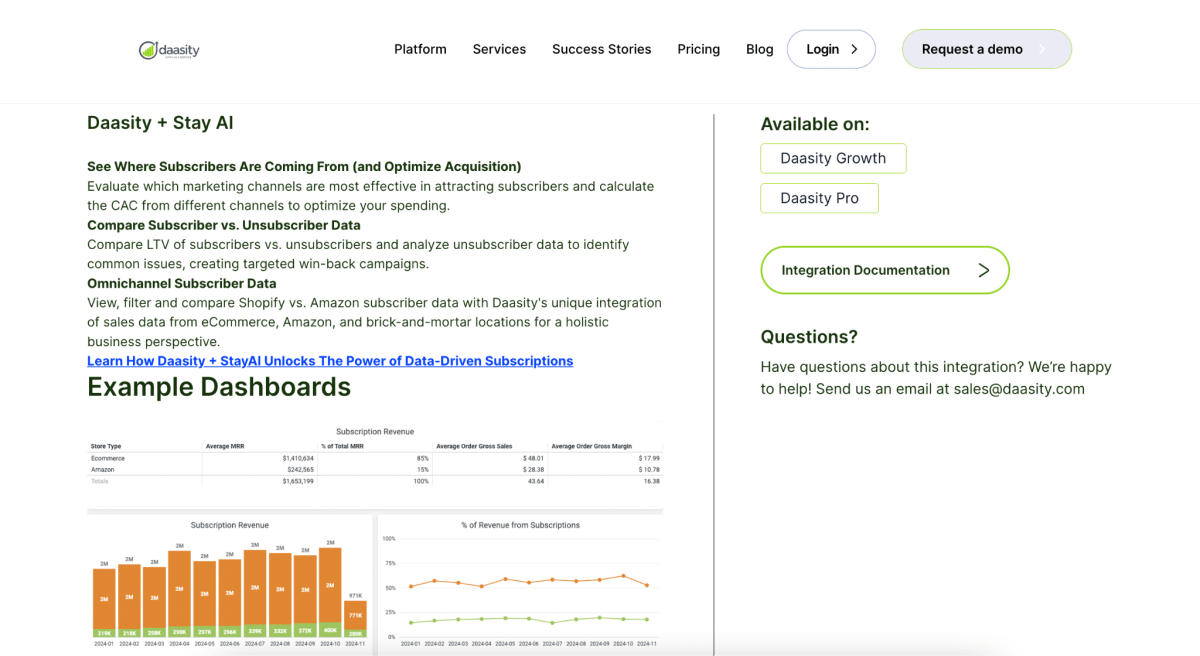Click the 2024-11 bar in revenue chart
The image size is (1200, 656).
tap(355, 618)
